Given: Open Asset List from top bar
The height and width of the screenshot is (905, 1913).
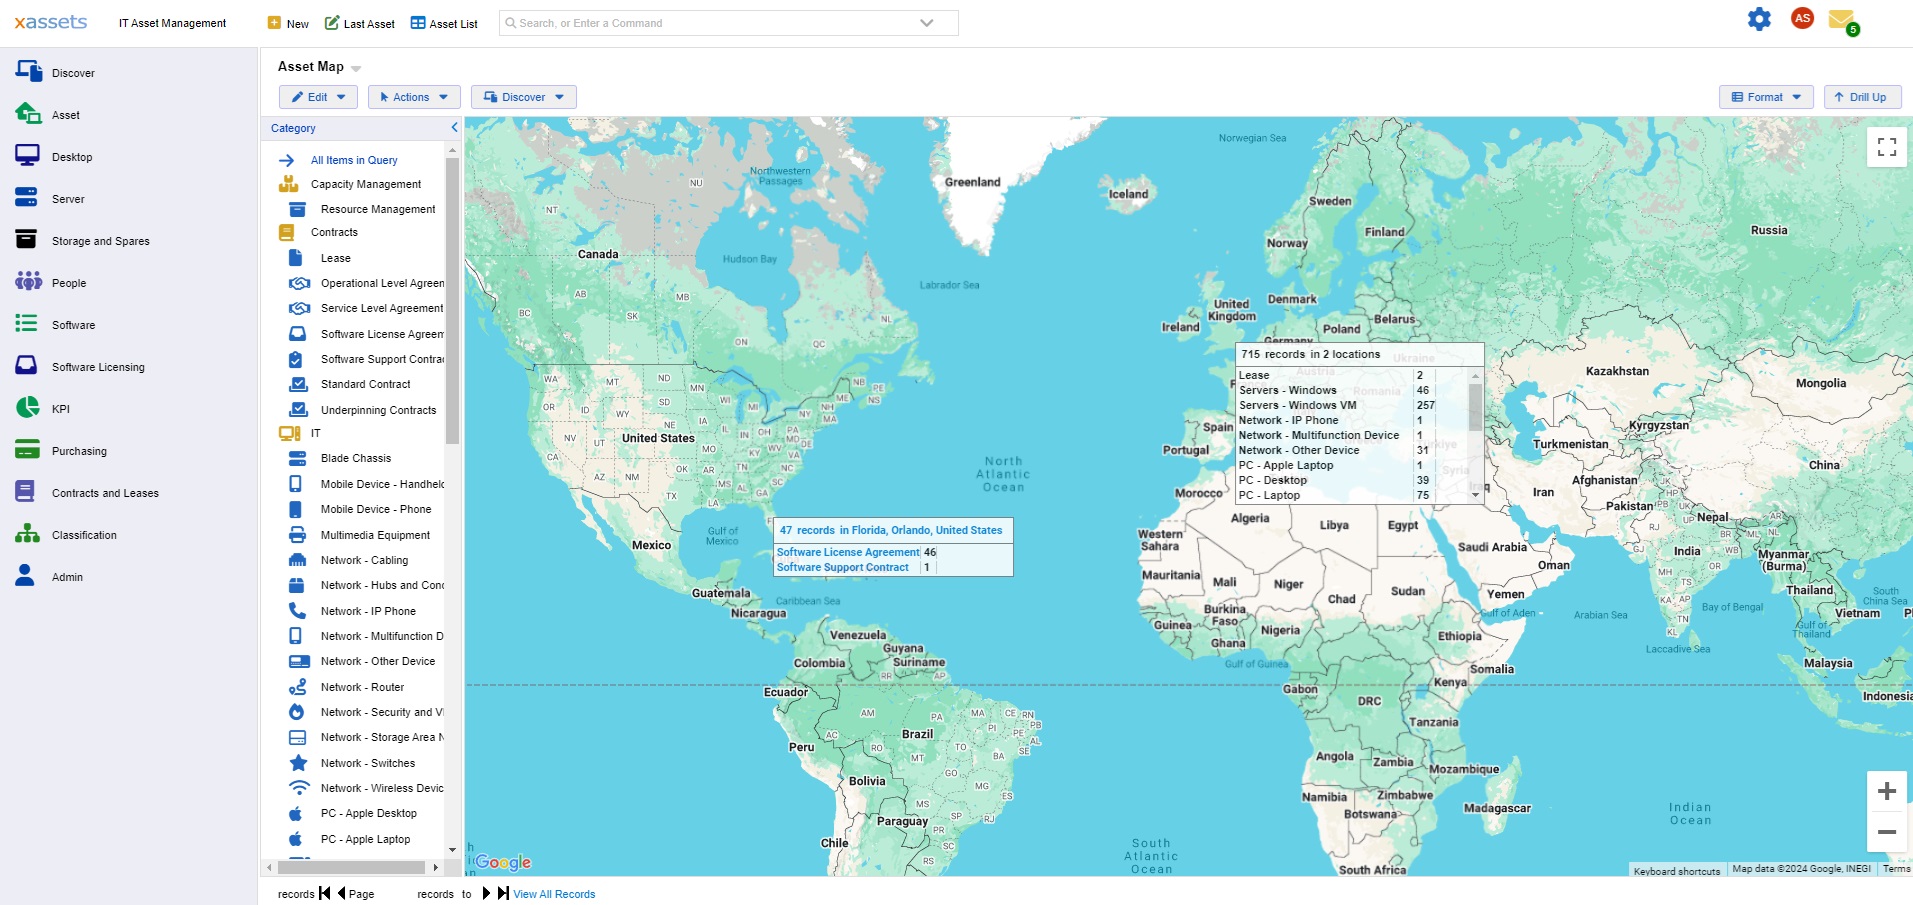Looking at the screenshot, I should (x=444, y=23).
